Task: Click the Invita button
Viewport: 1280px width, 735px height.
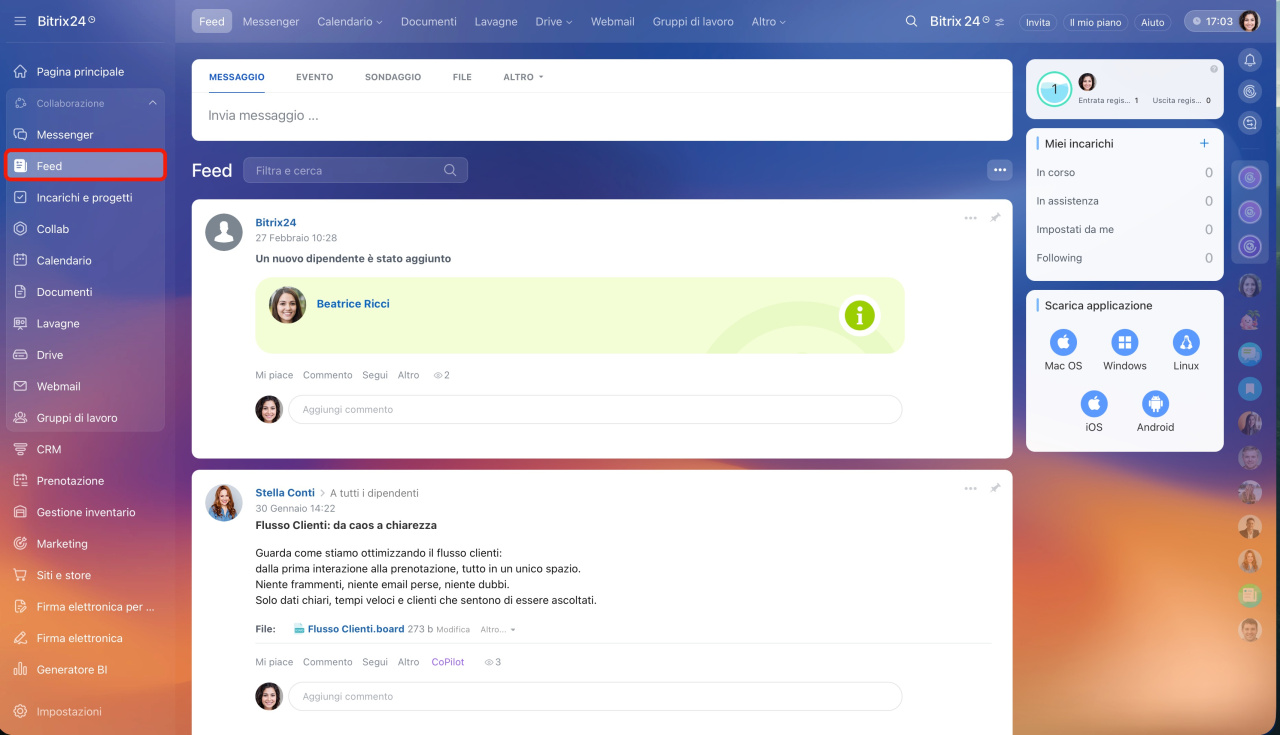Action: (x=1038, y=22)
